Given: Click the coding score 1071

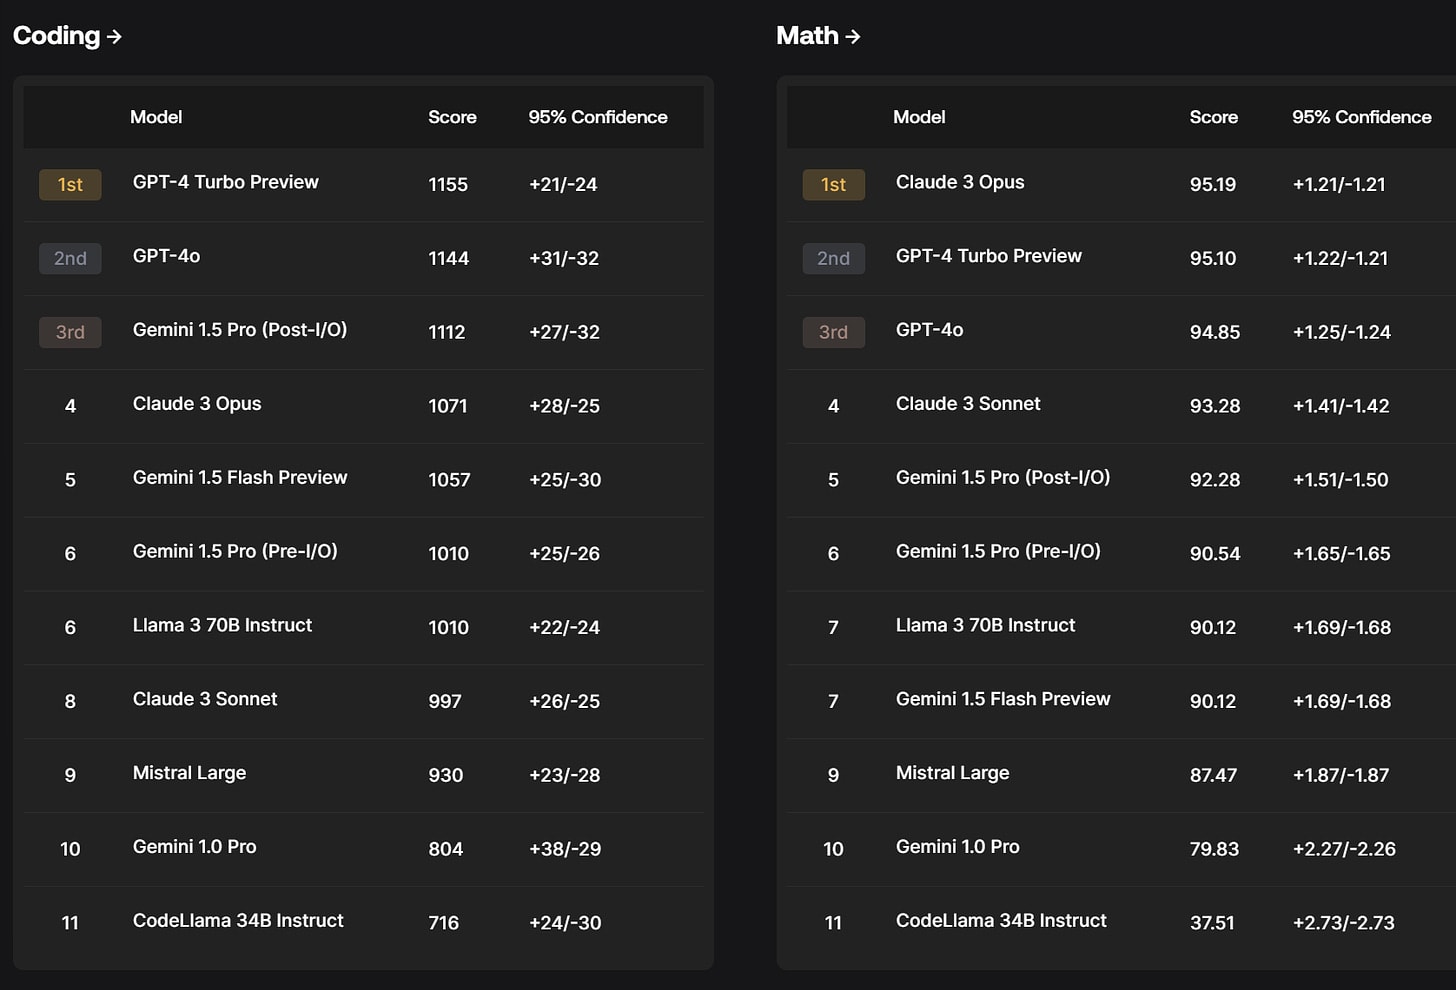Looking at the screenshot, I should point(448,407).
